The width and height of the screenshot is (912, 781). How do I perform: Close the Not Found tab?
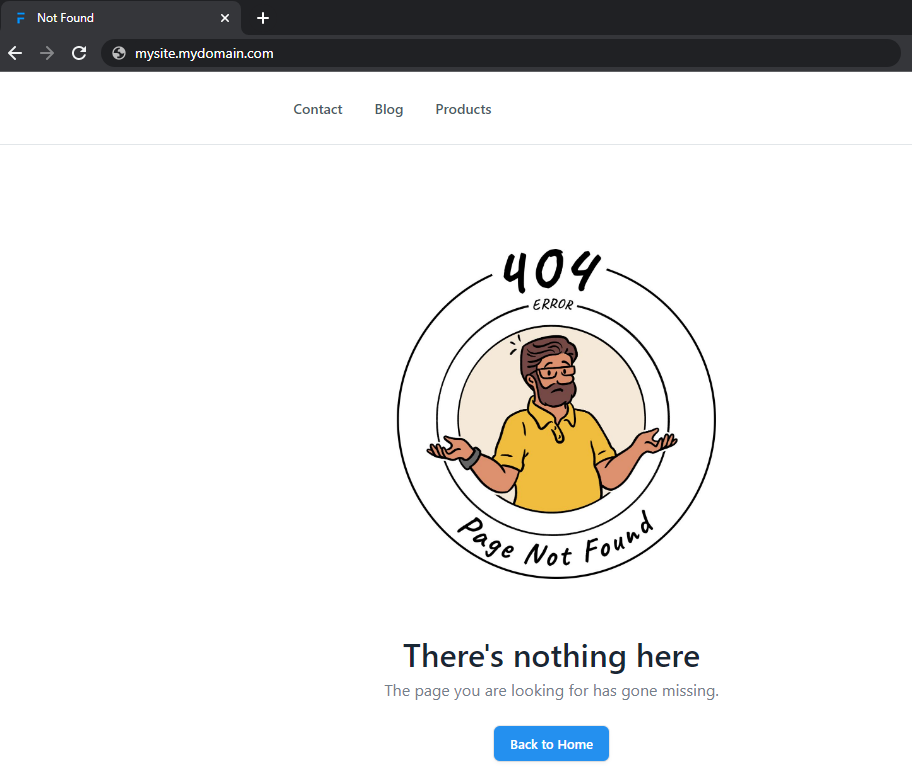[x=225, y=18]
